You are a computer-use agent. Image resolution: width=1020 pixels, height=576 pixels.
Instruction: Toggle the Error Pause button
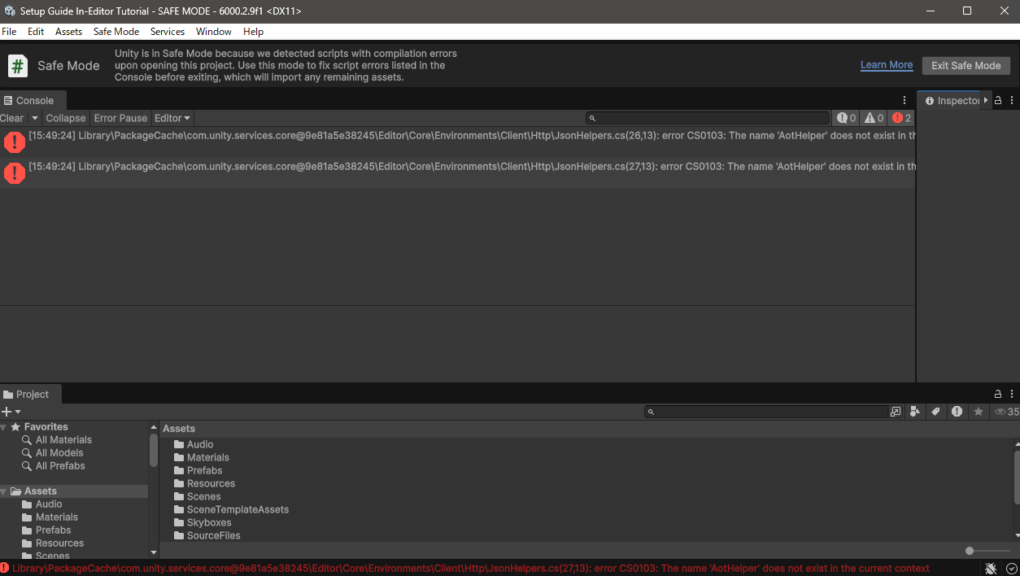click(120, 118)
